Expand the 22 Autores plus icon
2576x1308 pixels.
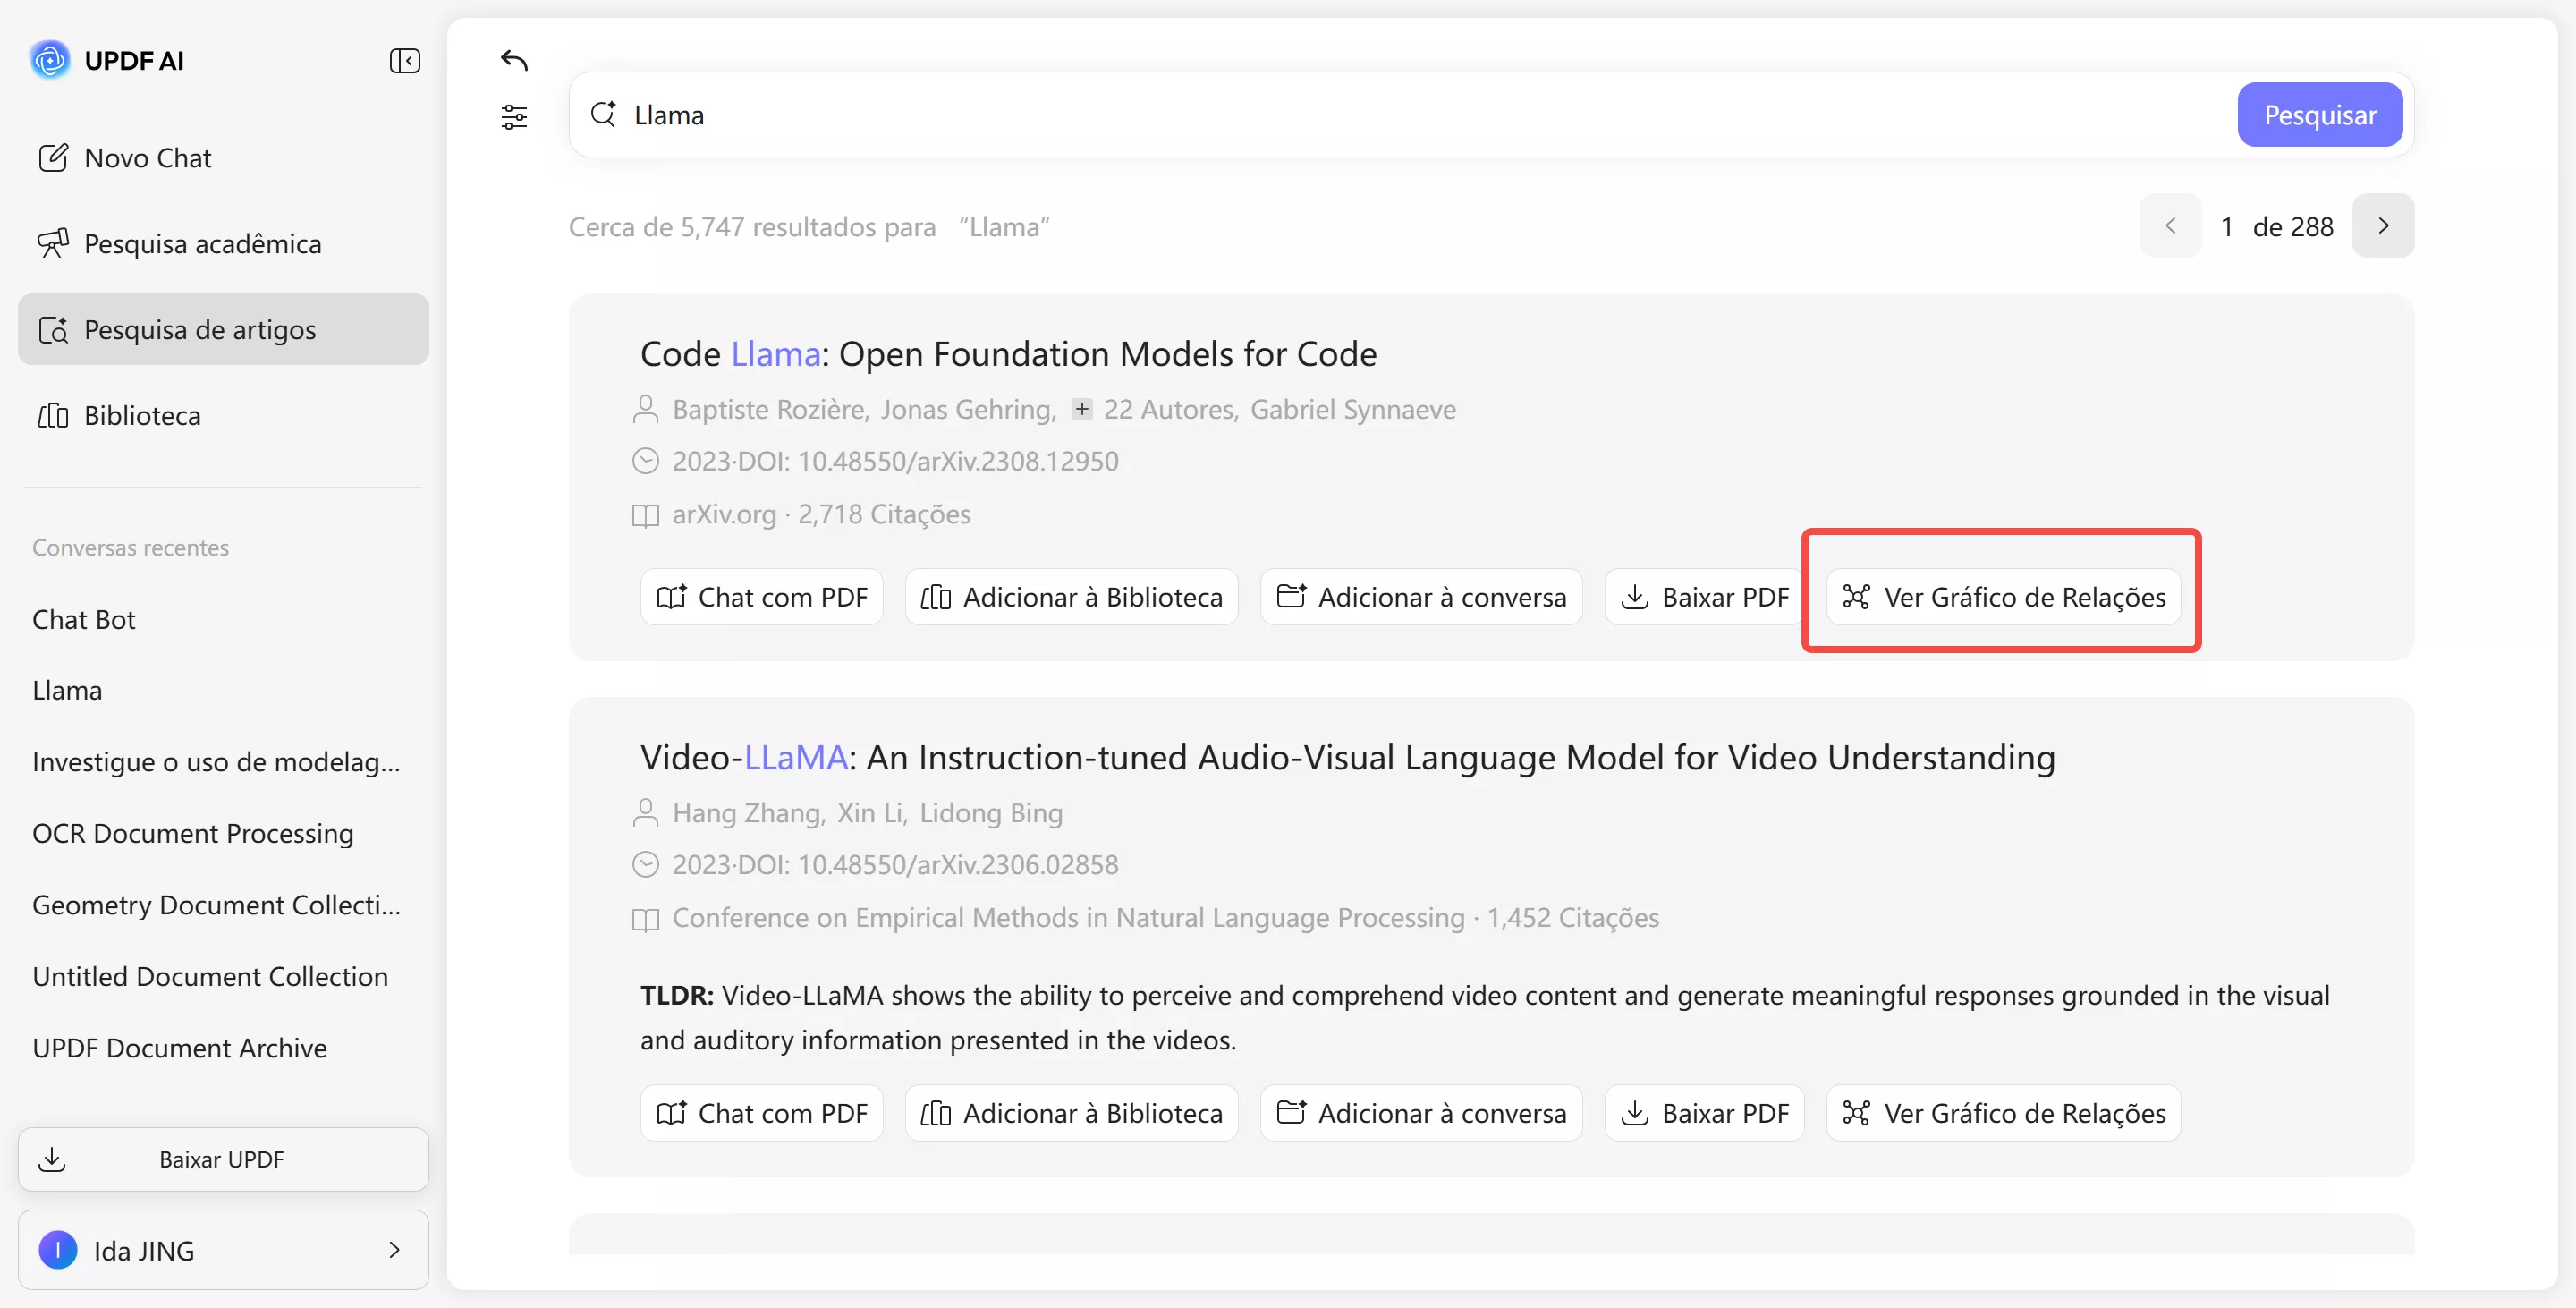(x=1081, y=409)
